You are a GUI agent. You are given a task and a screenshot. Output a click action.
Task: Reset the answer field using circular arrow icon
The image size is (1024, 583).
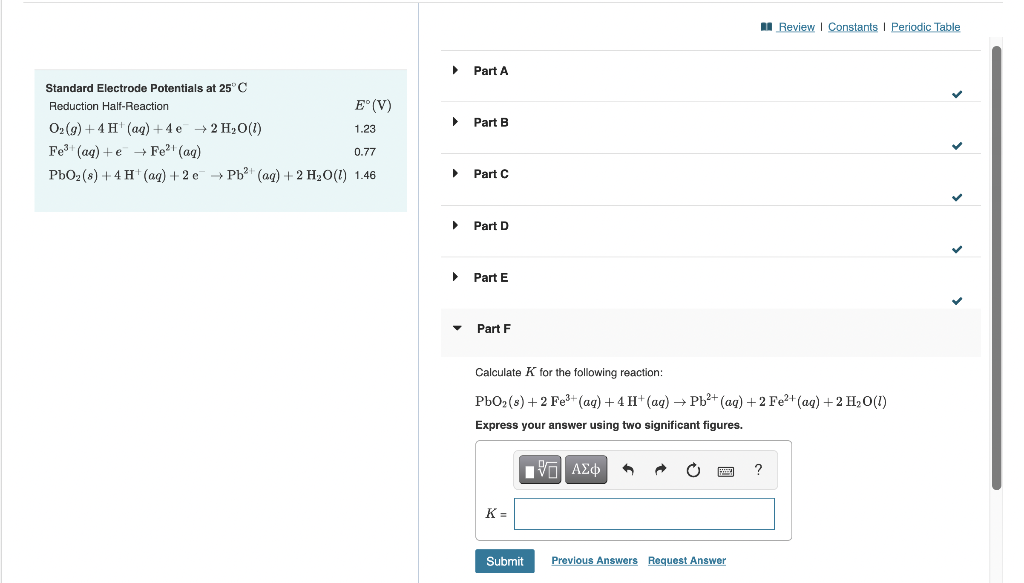[x=693, y=469]
